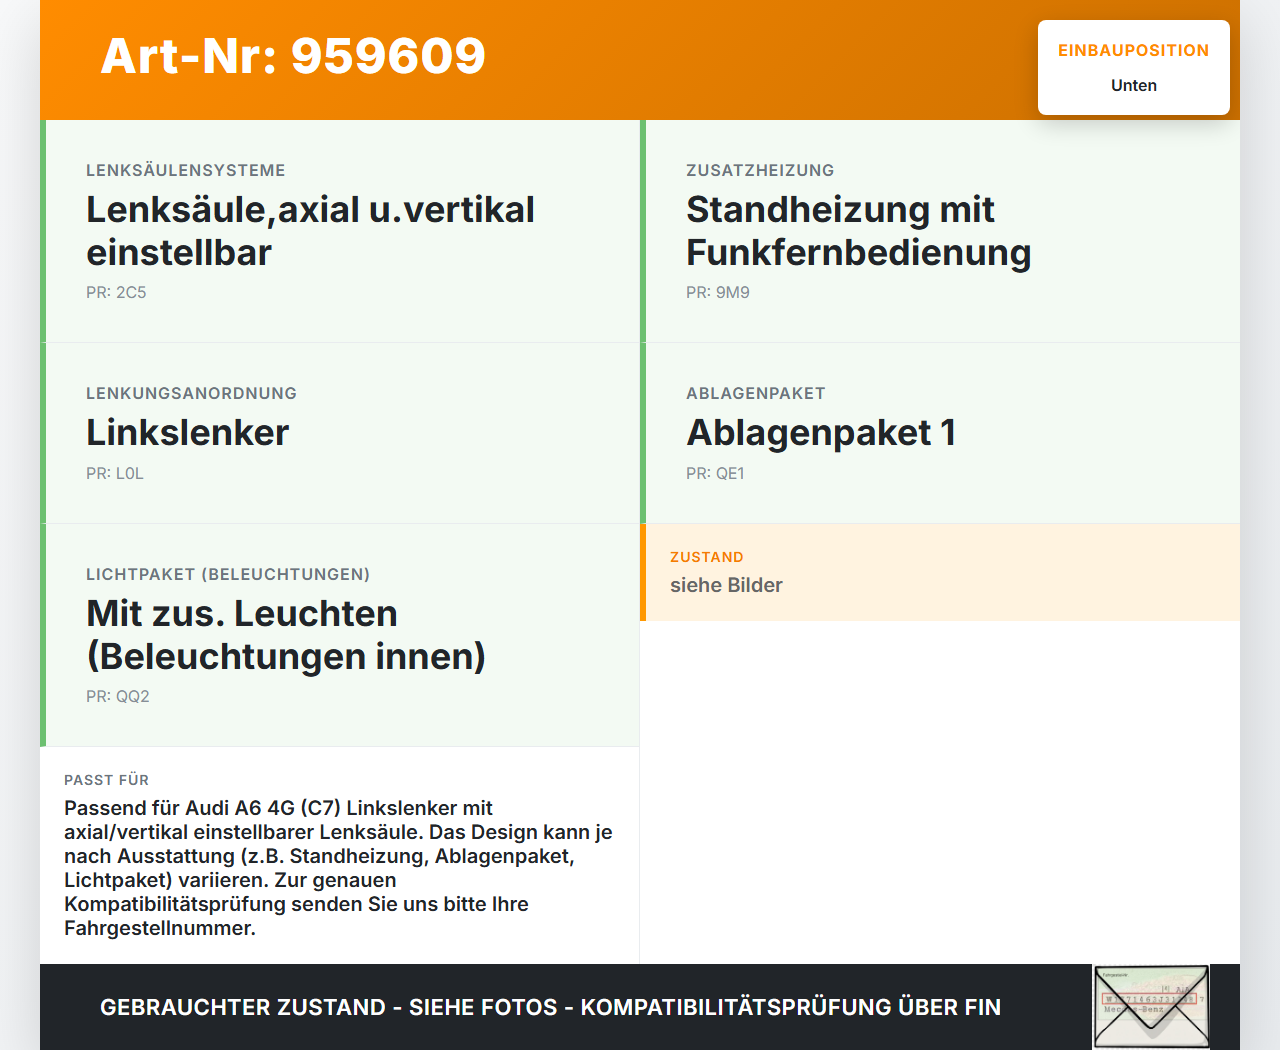Click the PR: QQ2 code text
Image resolution: width=1280 pixels, height=1050 pixels.
117,695
